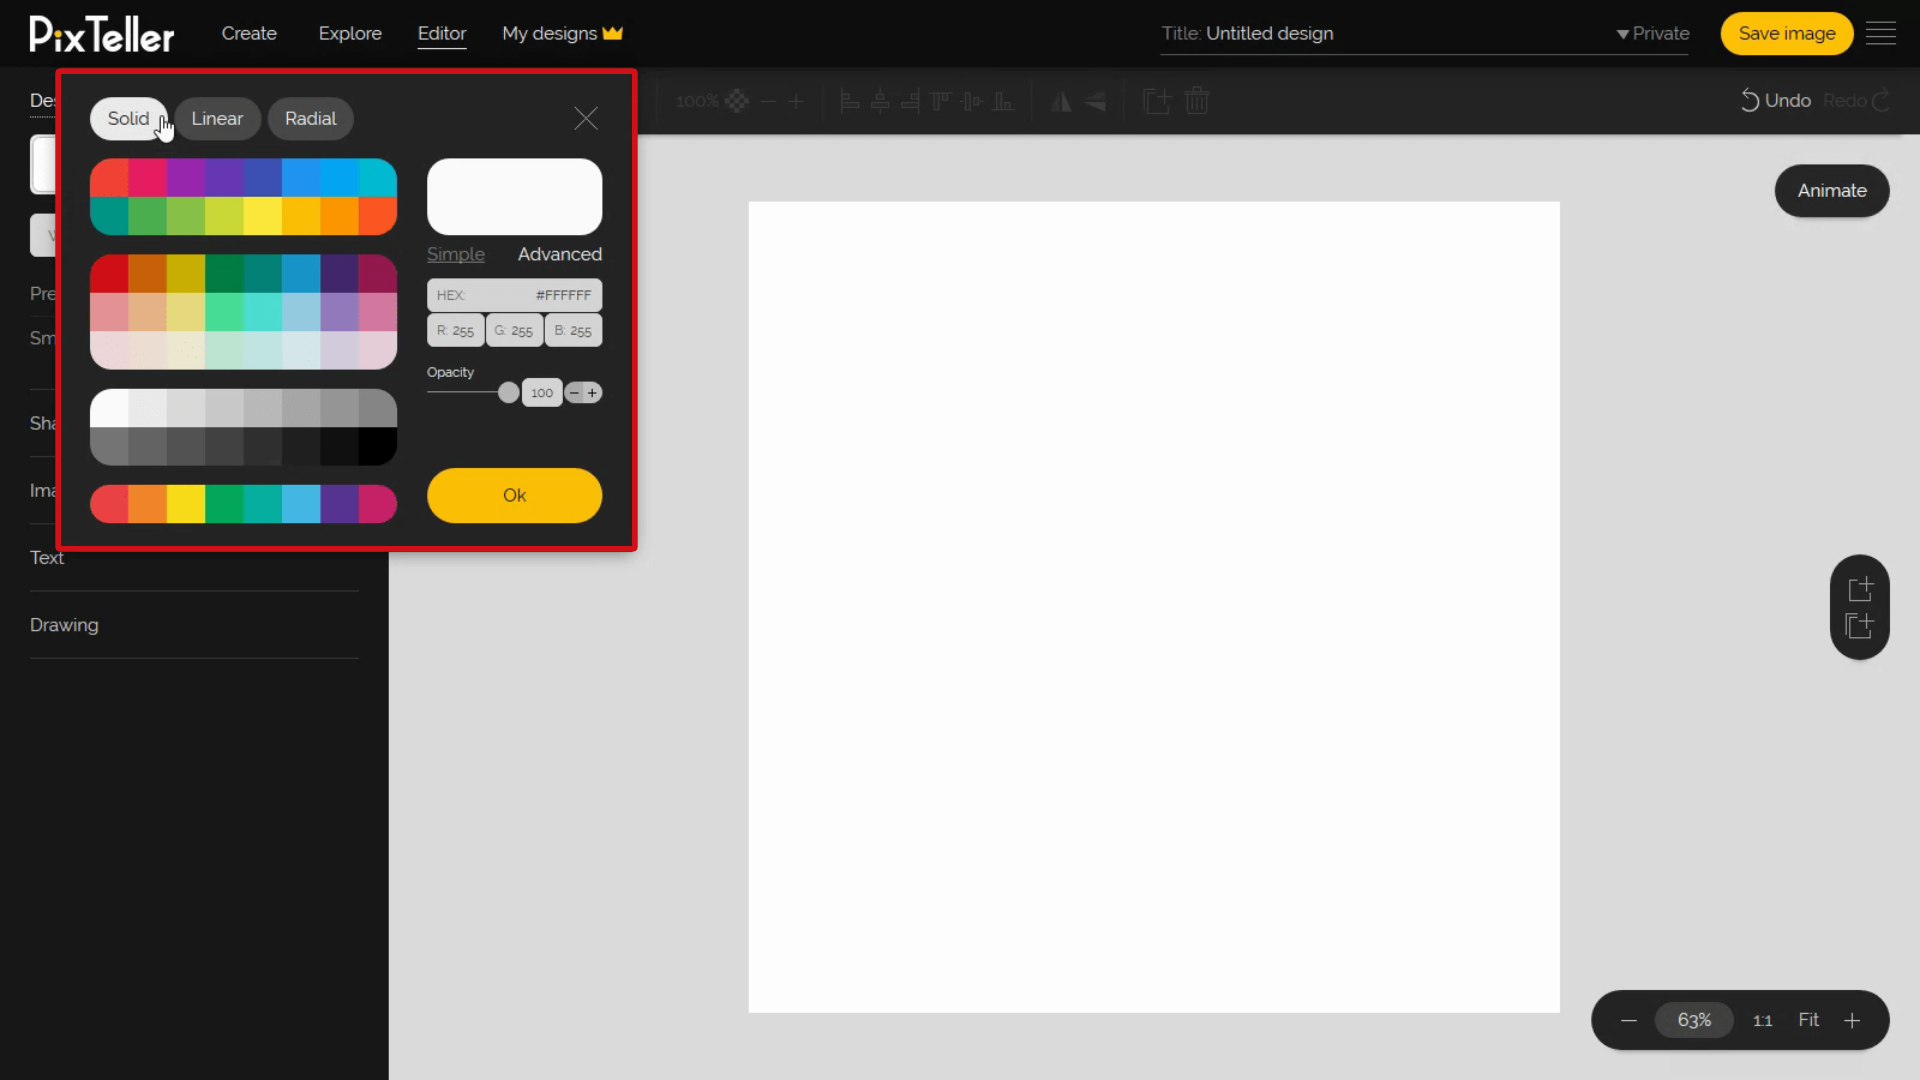This screenshot has height=1080, width=1920.
Task: Switch to Advanced color settings
Action: pyautogui.click(x=559, y=253)
